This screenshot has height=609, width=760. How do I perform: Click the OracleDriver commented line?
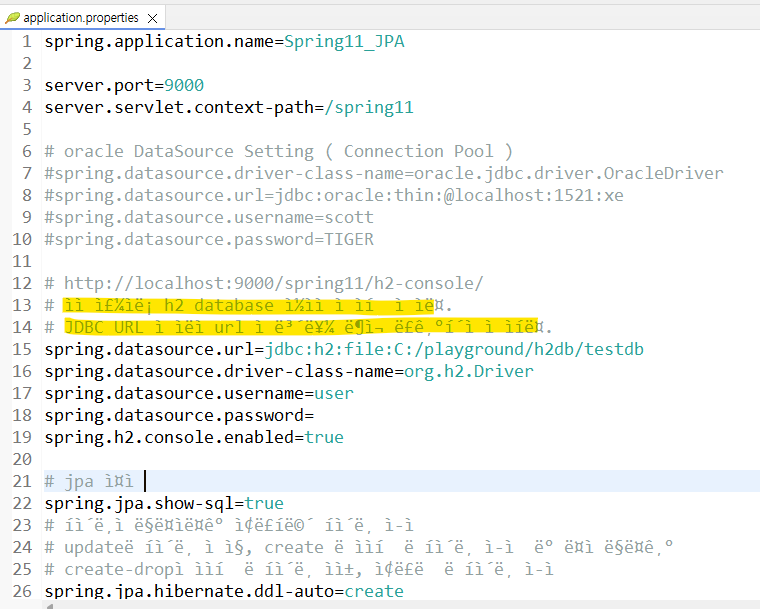[384, 174]
